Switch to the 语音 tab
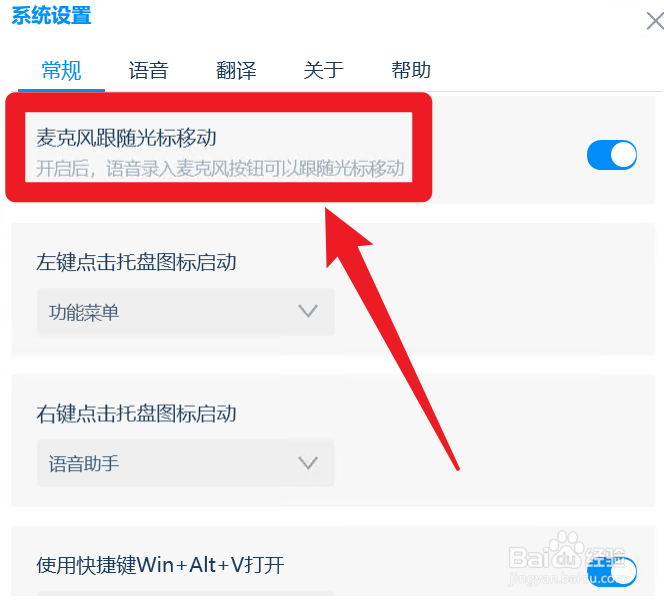This screenshot has height=602, width=664. point(149,70)
